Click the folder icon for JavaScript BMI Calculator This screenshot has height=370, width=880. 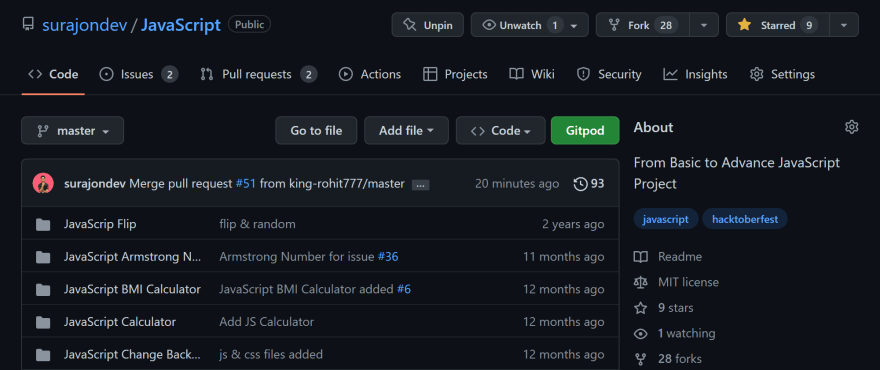(43, 290)
